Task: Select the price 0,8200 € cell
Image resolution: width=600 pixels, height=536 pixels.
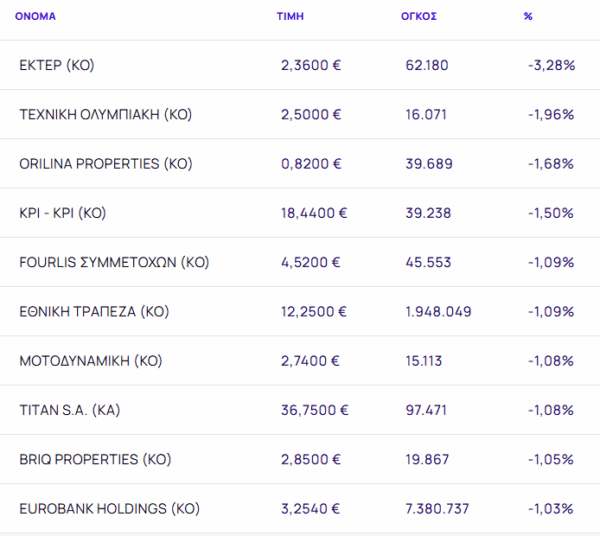Action: pyautogui.click(x=311, y=164)
